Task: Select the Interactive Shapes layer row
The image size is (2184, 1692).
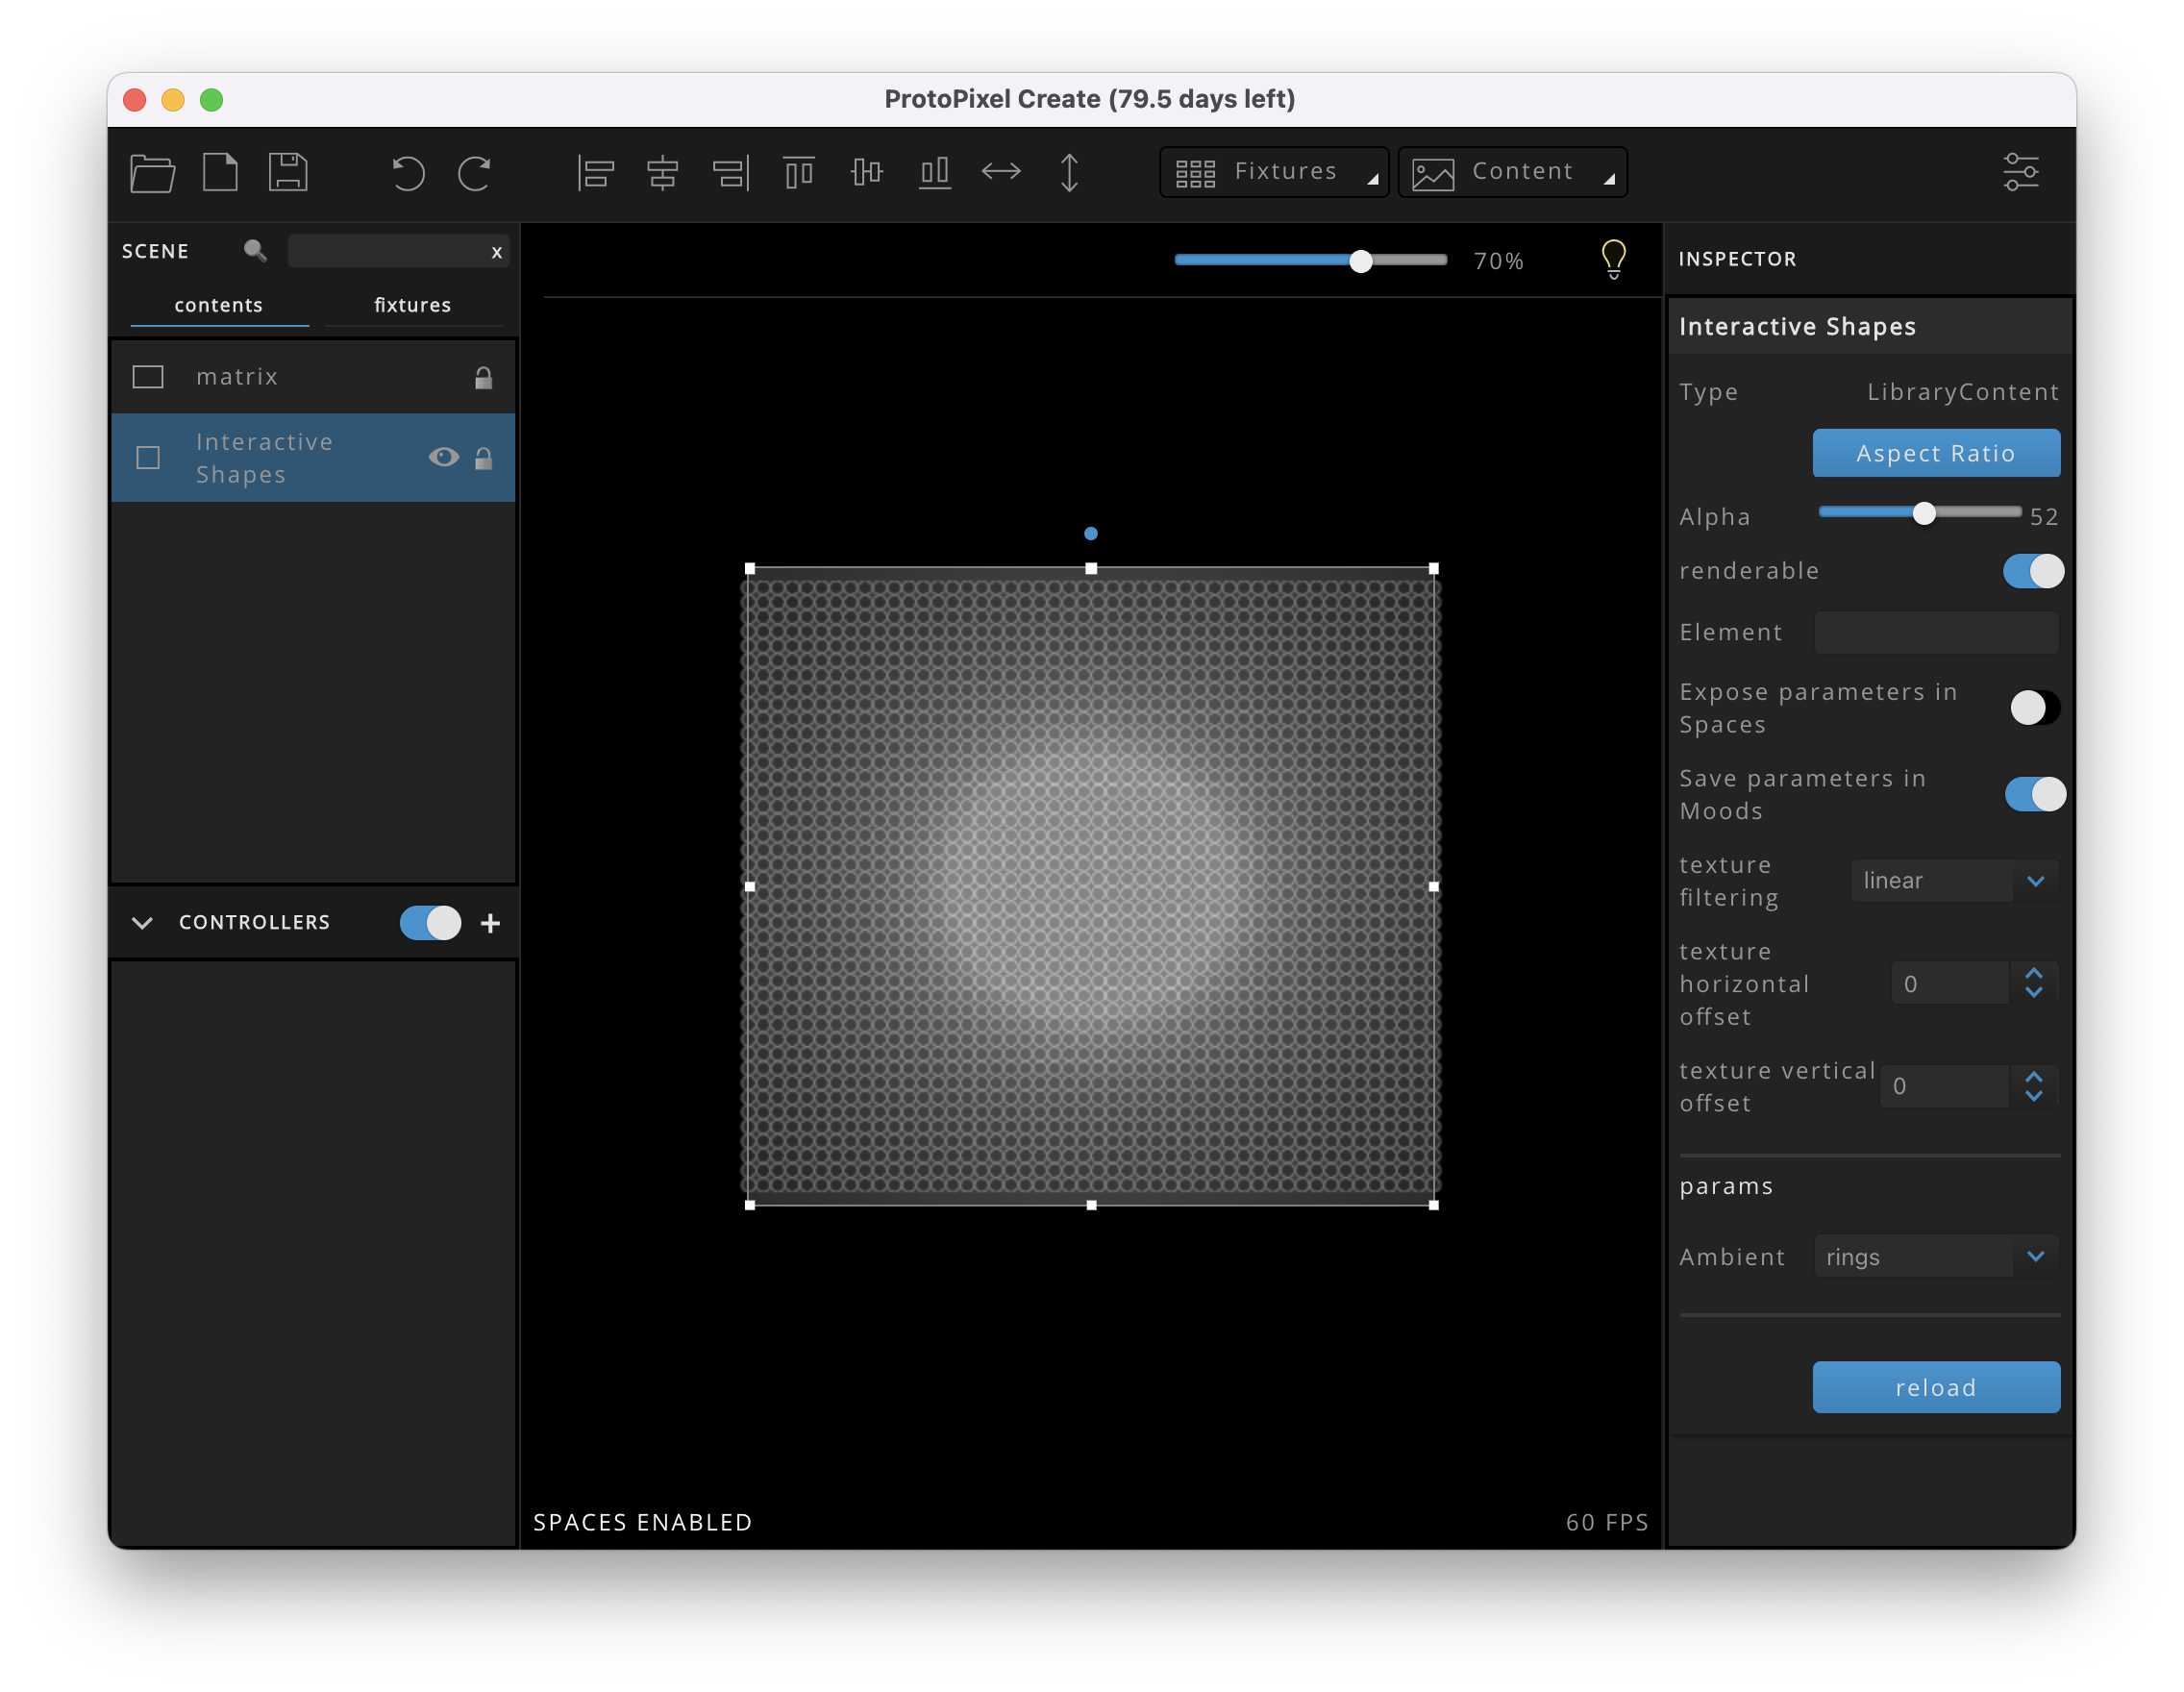Action: 313,458
